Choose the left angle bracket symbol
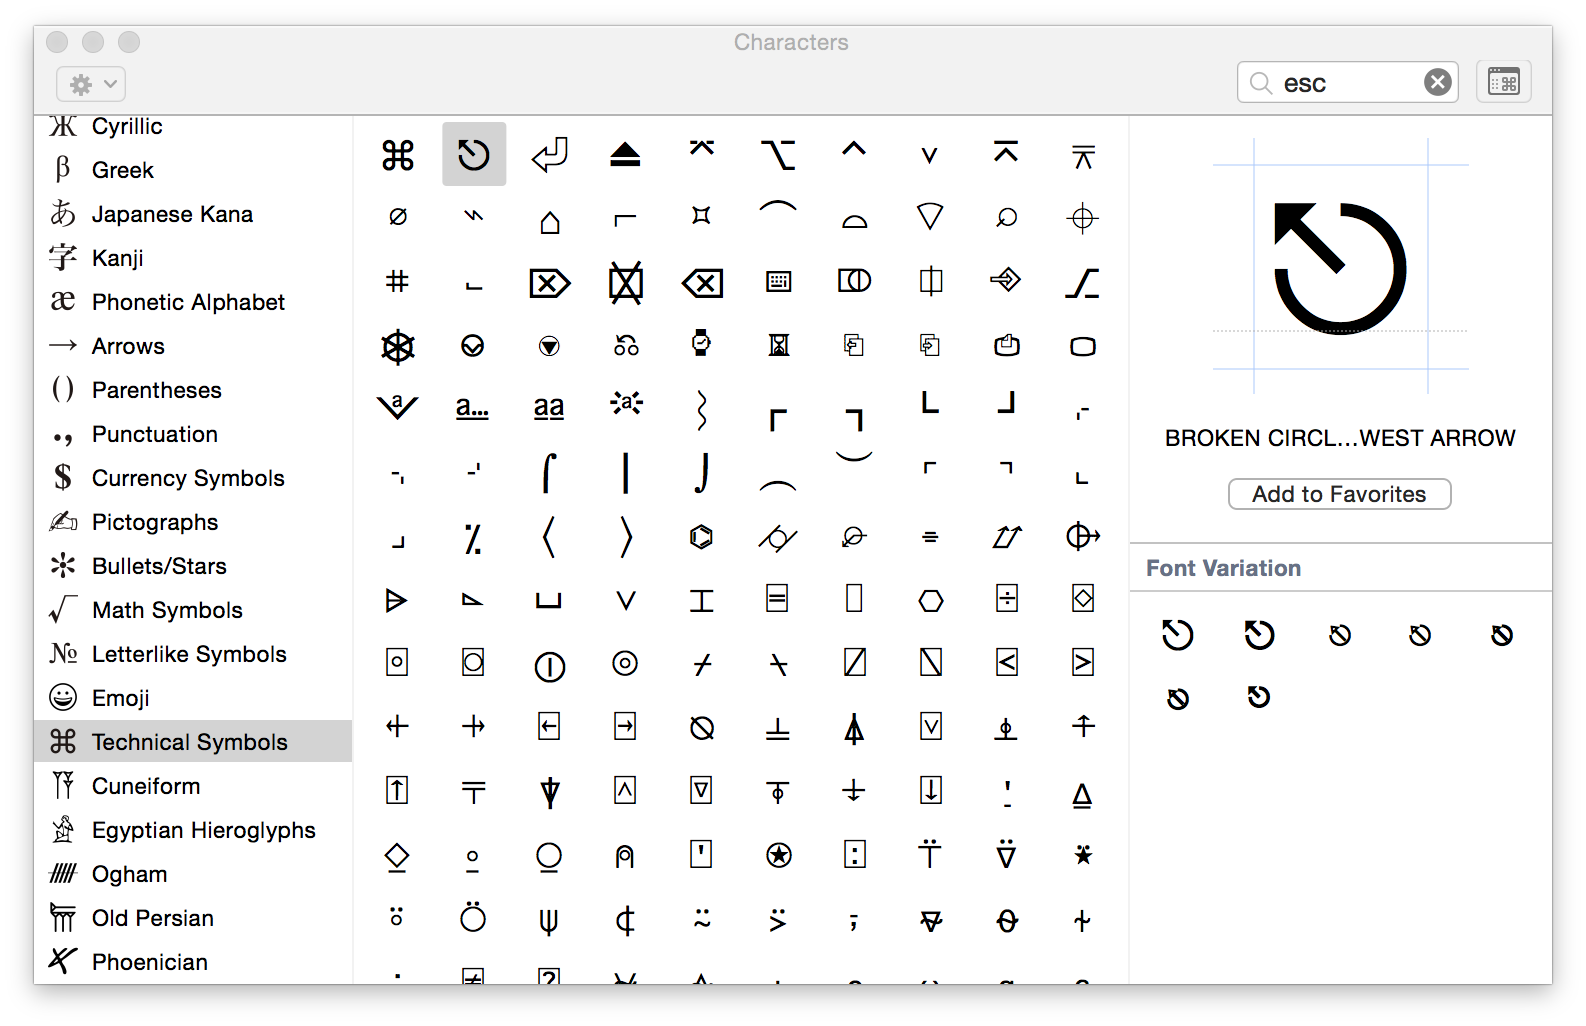This screenshot has height=1026, width=1586. 549,537
